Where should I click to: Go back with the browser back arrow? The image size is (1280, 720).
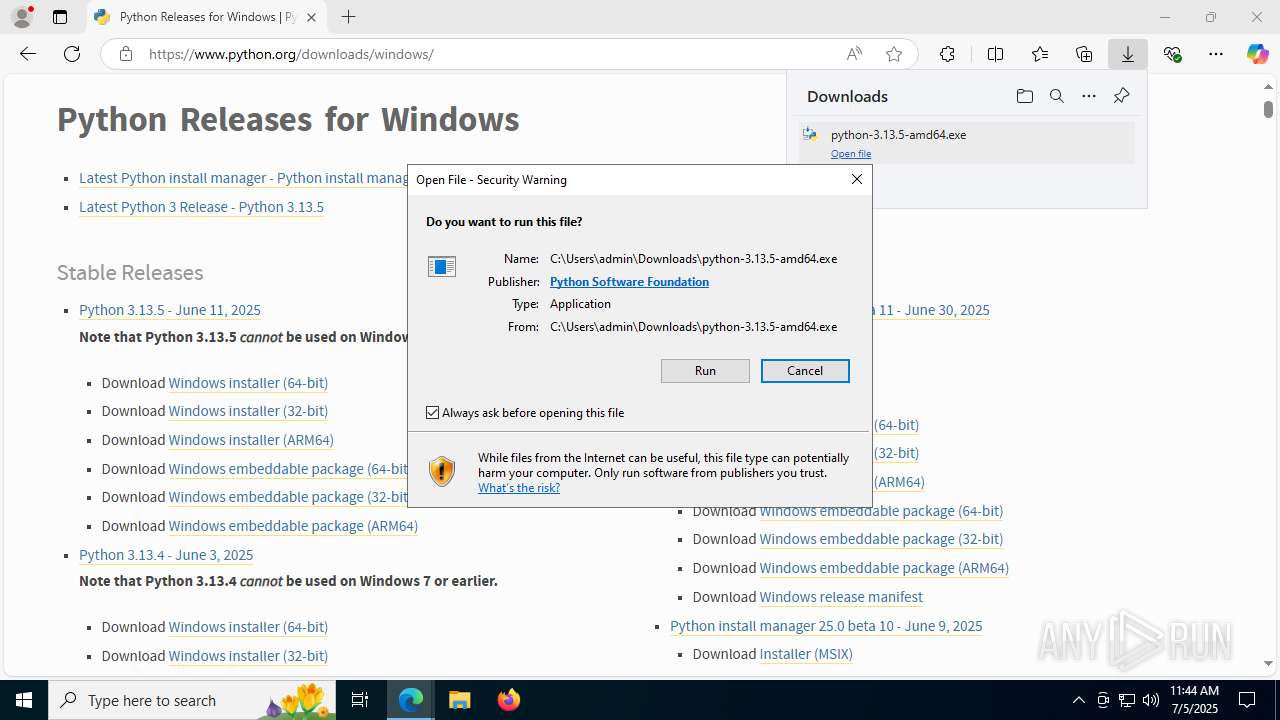coord(28,54)
